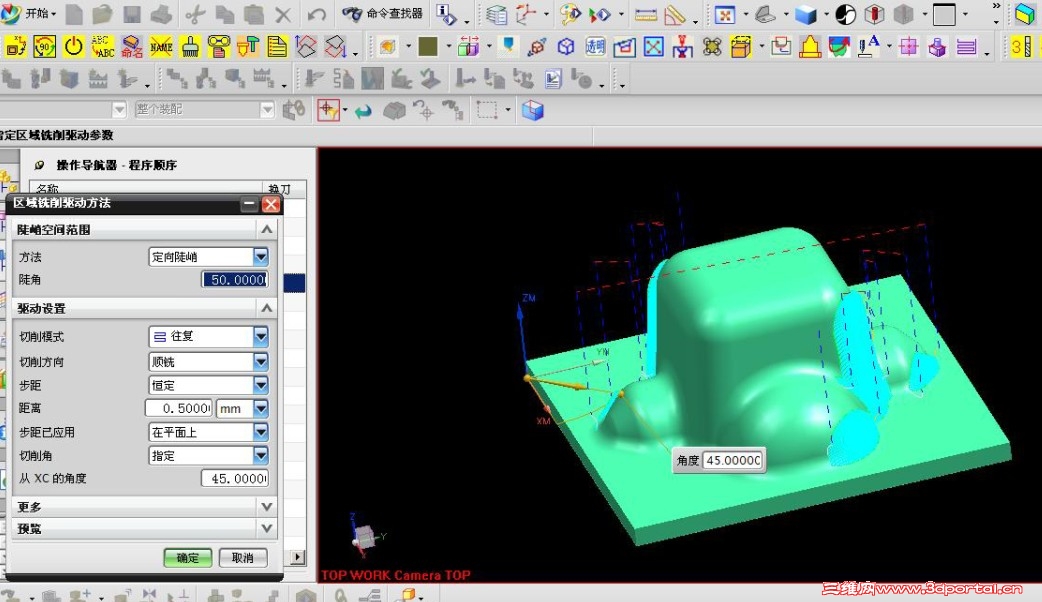The width and height of the screenshot is (1042, 602).
Task: Click the pink crosshair square icon
Action: pos(908,47)
